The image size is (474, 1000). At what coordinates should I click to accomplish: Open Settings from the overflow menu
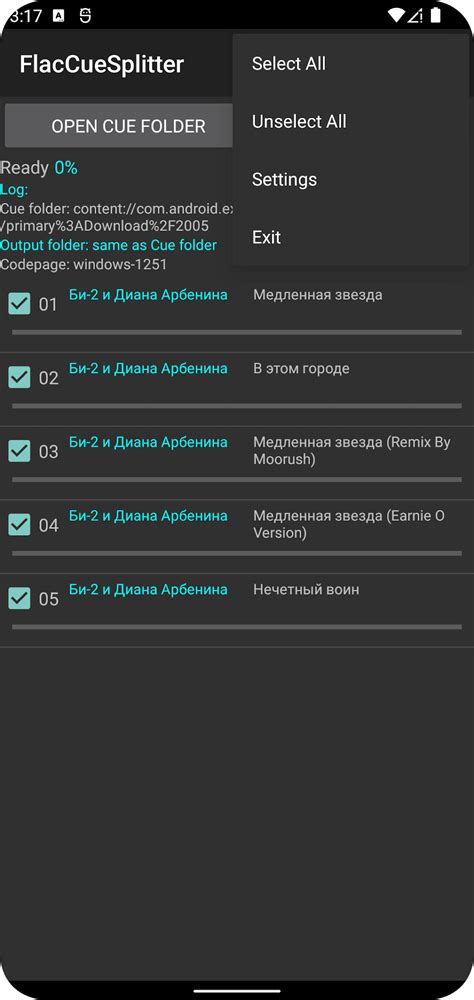click(x=351, y=180)
